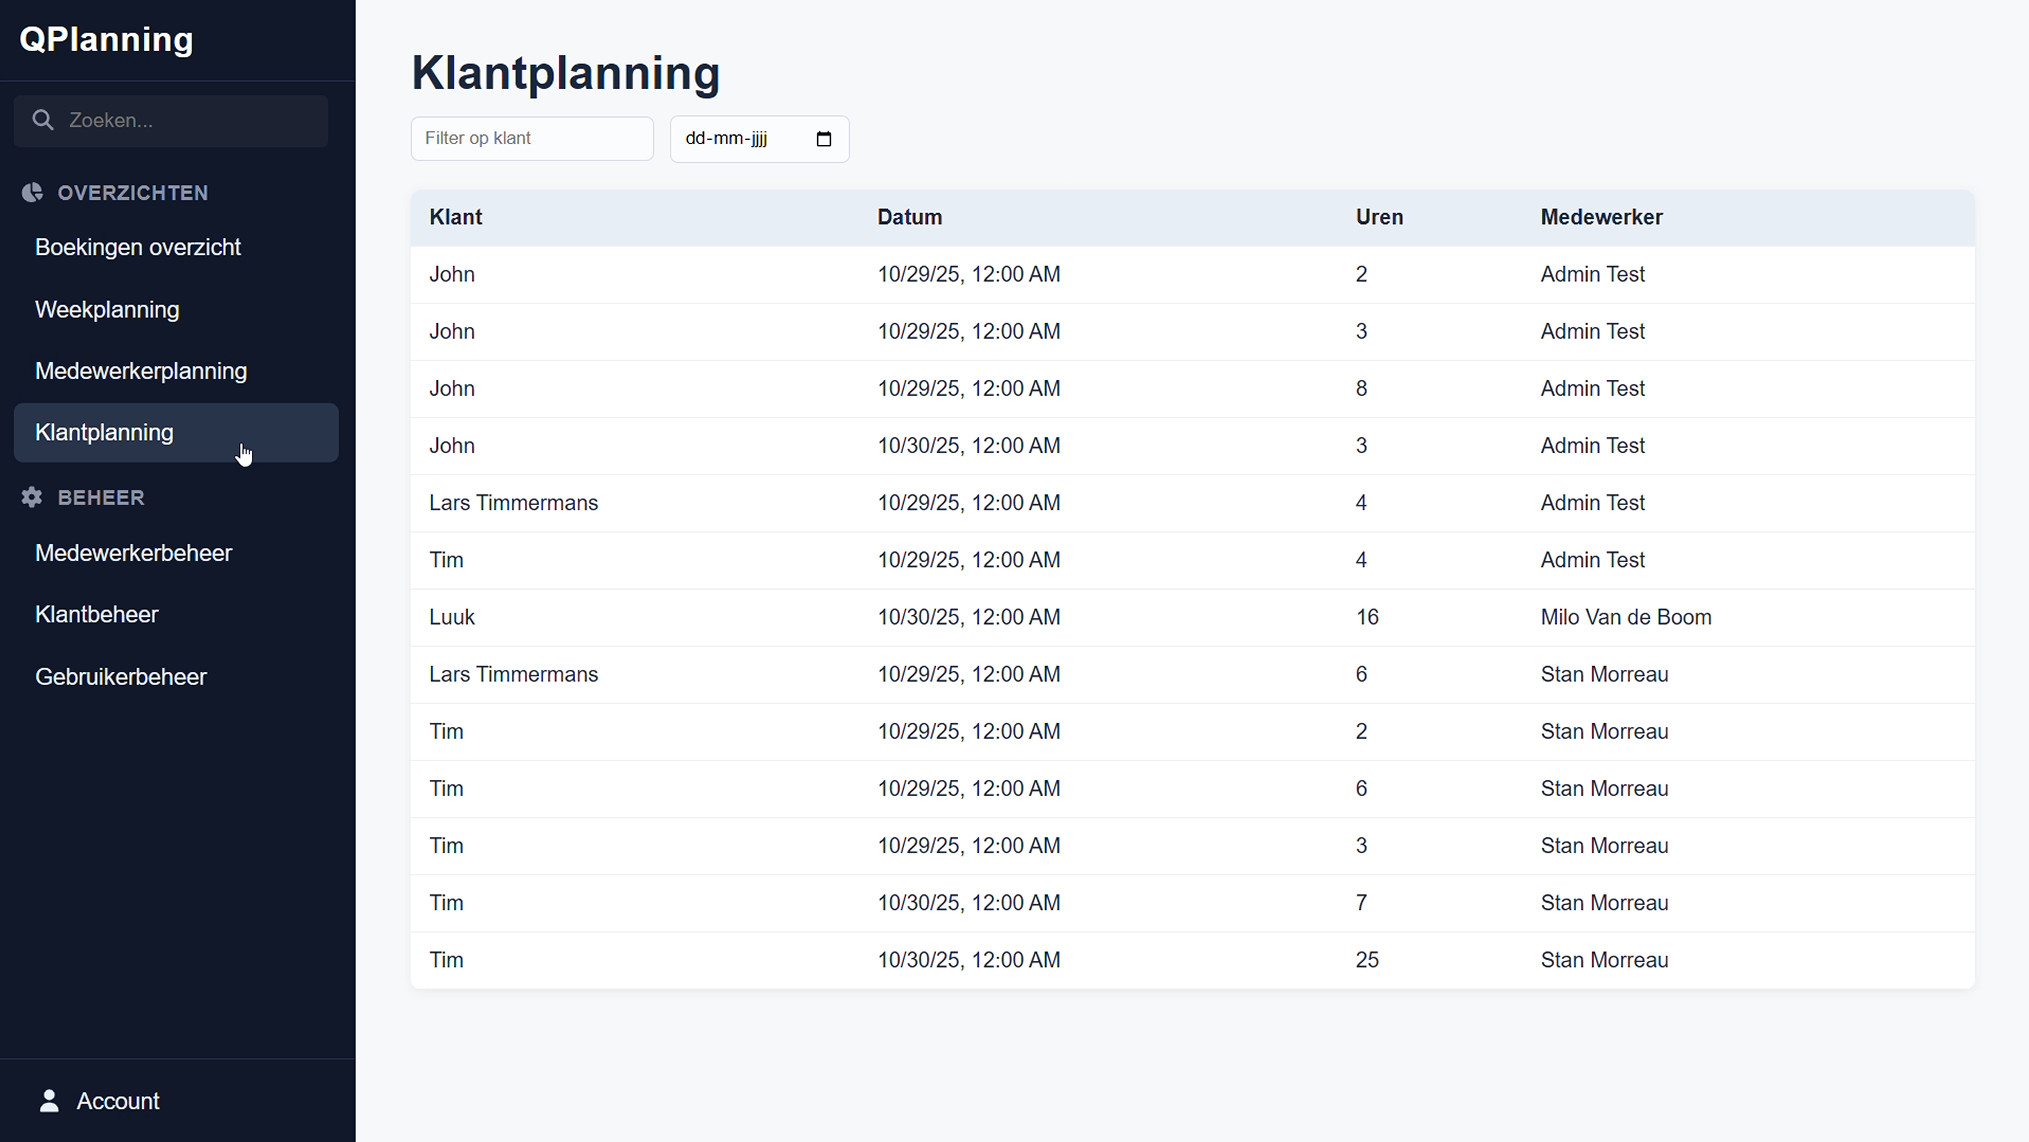Screen dimensions: 2029x1142
Task: Click the Medewerker column header
Action: pyautogui.click(x=1601, y=217)
